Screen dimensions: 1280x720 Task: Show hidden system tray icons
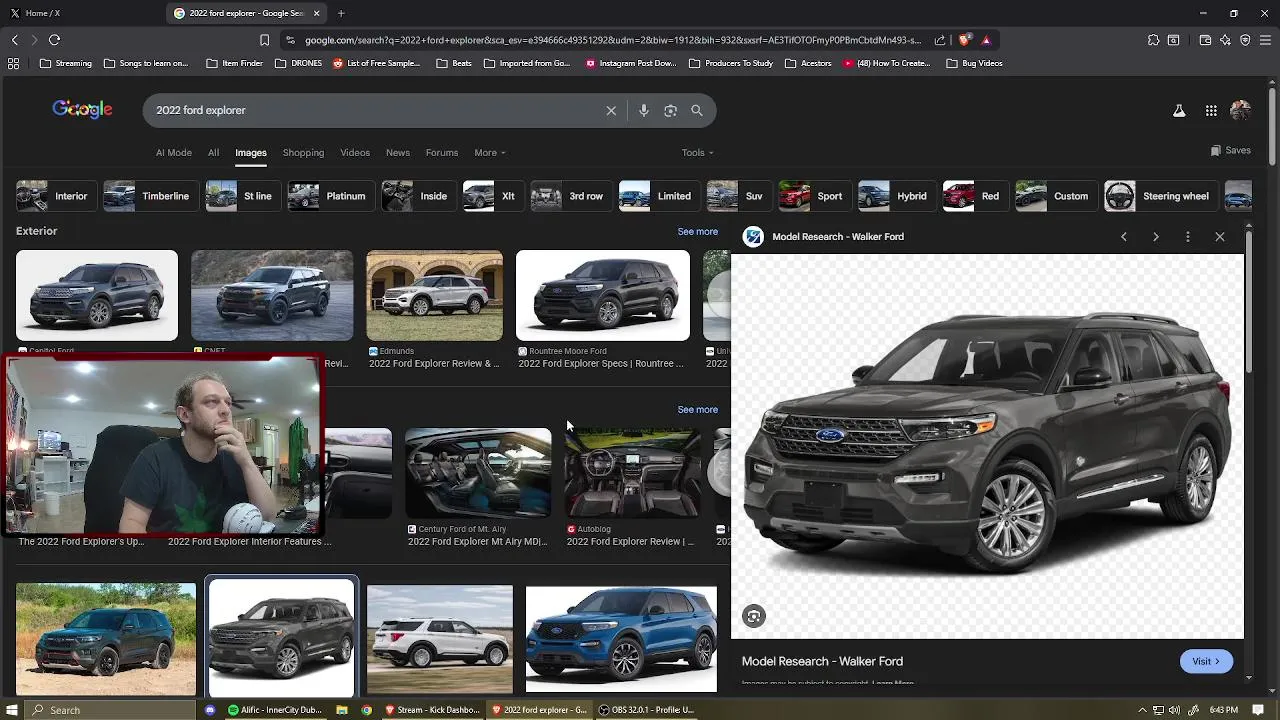tap(1143, 710)
